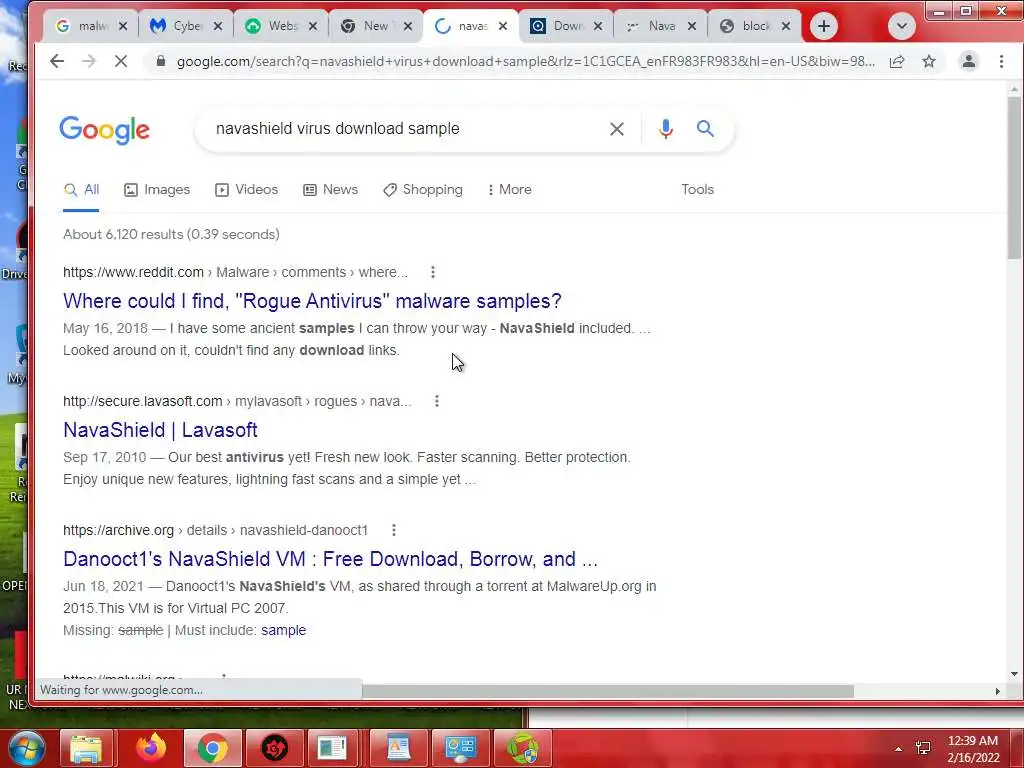Open Windows Explorer folder on taskbar
The image size is (1024, 768).
point(87,748)
